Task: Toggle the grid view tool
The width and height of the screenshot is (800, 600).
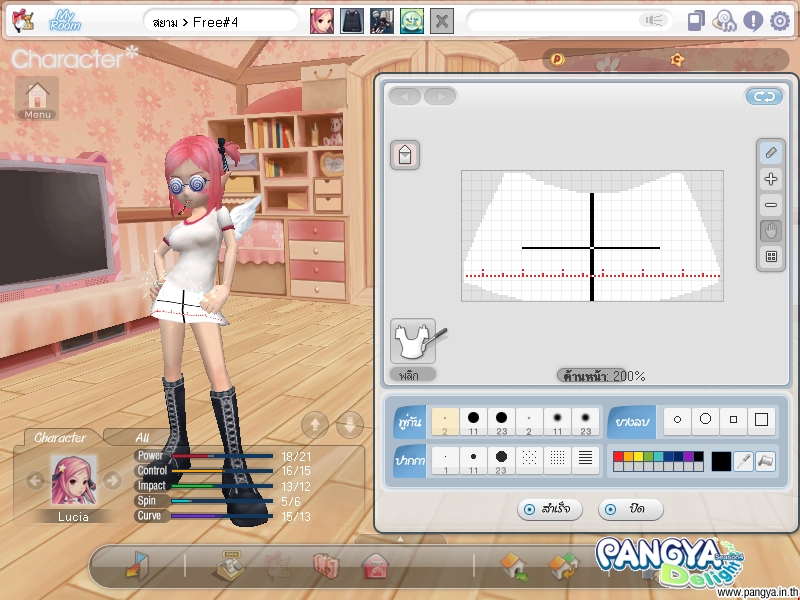Action: point(771,257)
